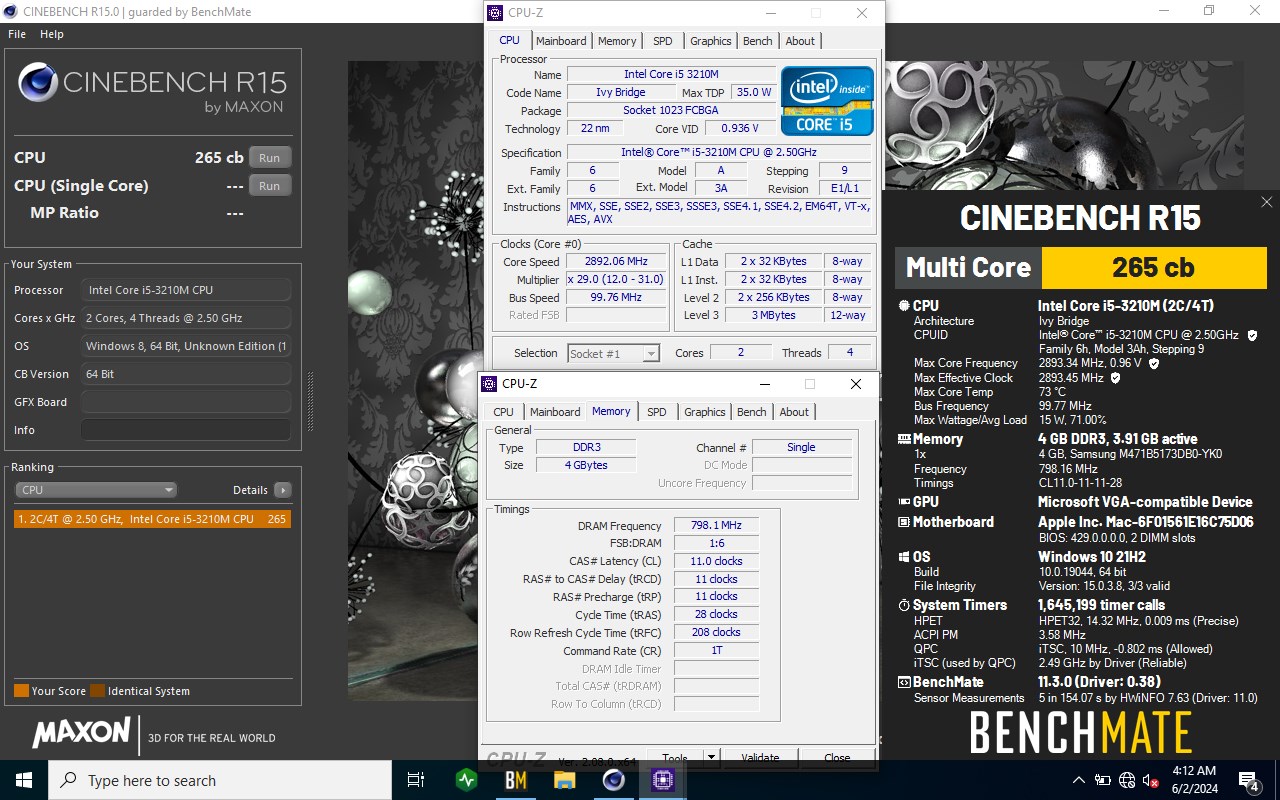Click the Intel Core i5 logo in CPU-Z
1280x800 pixels.
827,101
